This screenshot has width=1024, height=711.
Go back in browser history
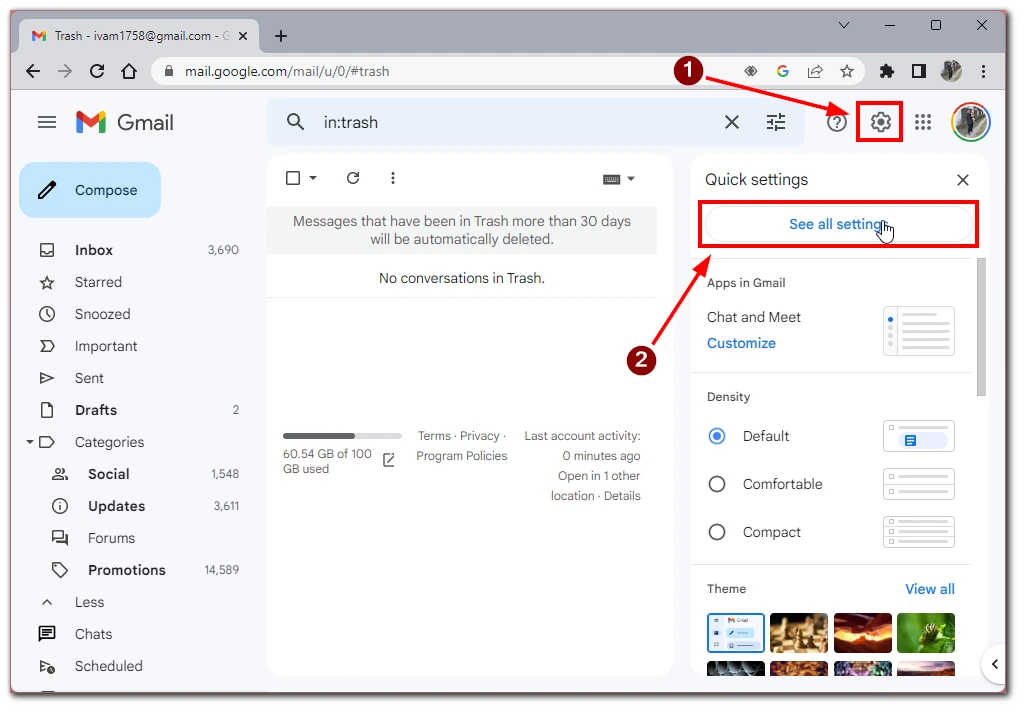pos(33,71)
